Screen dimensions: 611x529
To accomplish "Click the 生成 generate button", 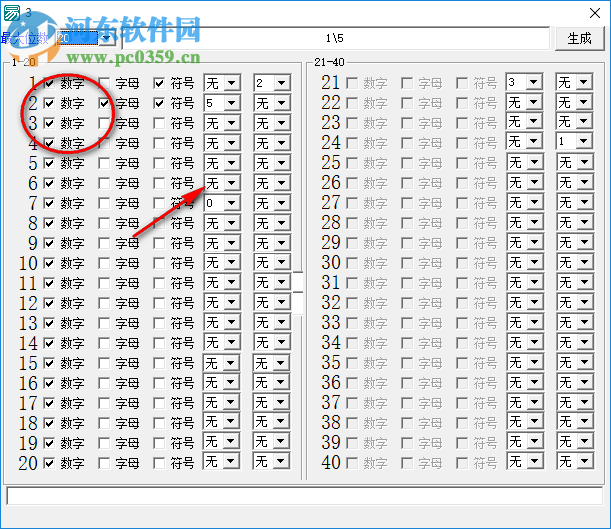I will click(x=579, y=38).
